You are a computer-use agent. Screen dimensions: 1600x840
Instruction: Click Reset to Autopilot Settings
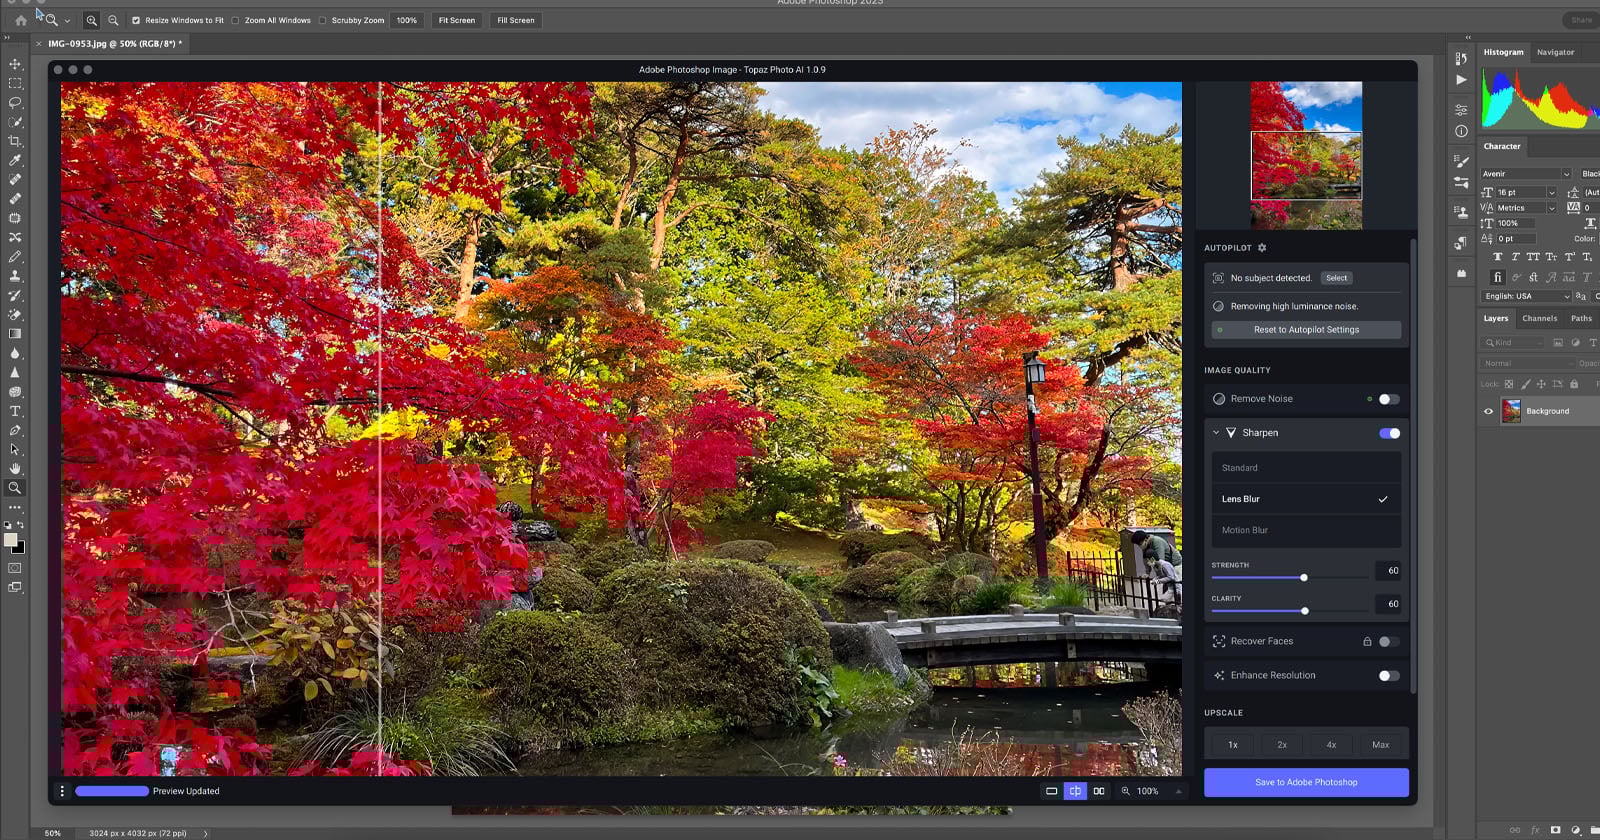click(x=1306, y=330)
